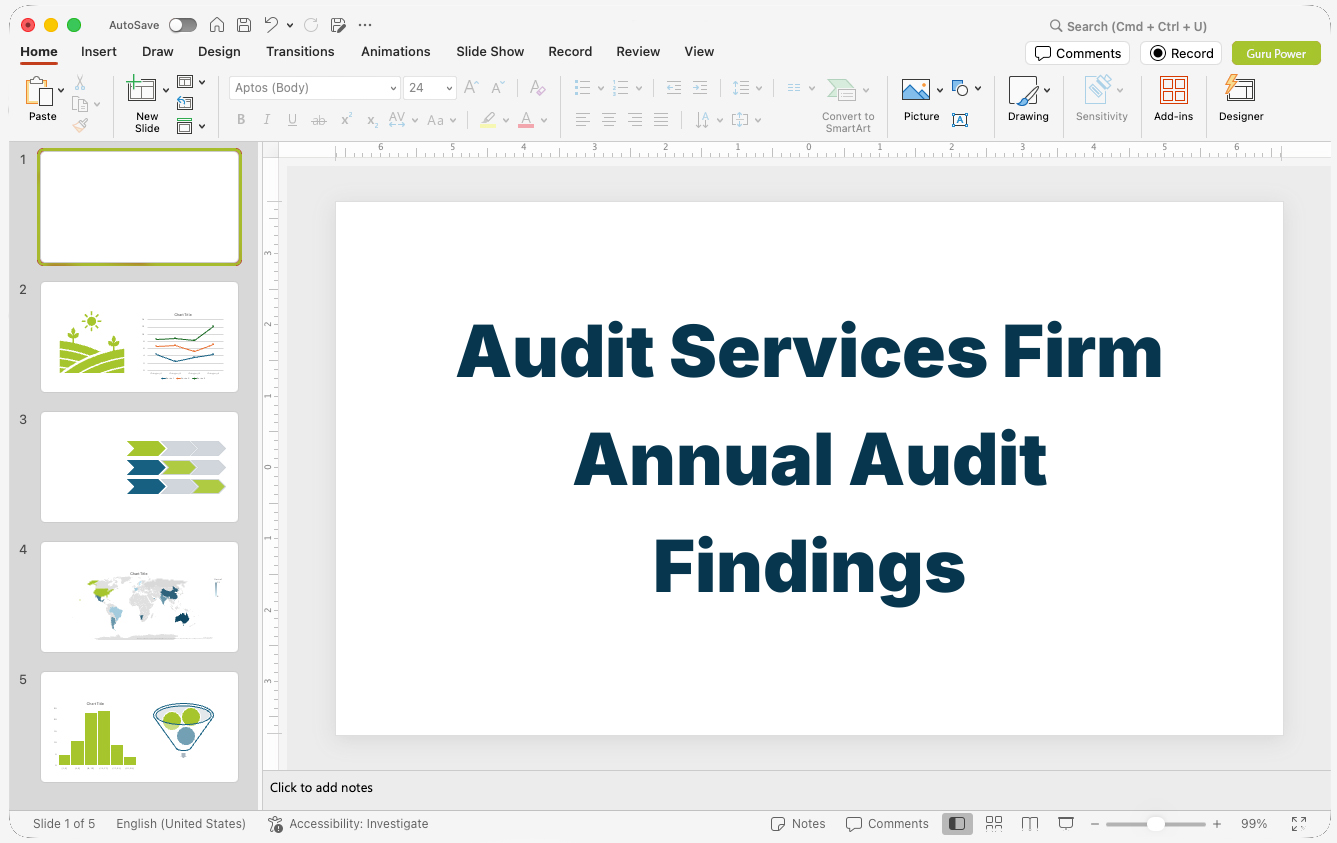Viewport: 1337px width, 843px height.
Task: Open the slide Layout dropdown
Action: [x=190, y=82]
